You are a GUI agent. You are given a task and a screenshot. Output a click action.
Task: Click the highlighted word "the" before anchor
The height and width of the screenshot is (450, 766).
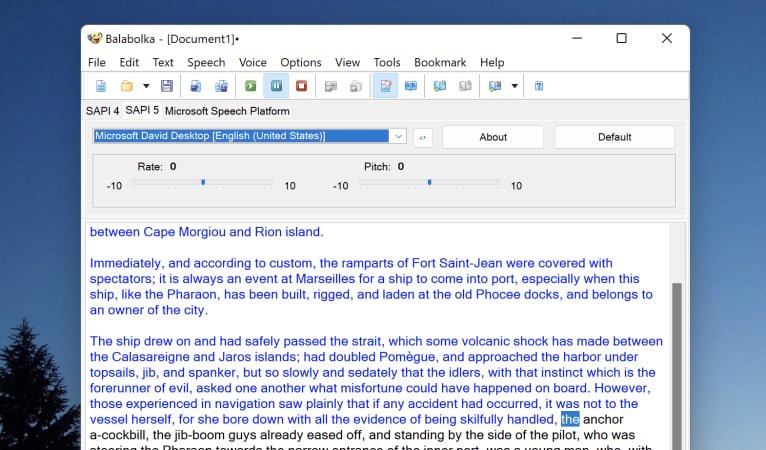click(570, 419)
